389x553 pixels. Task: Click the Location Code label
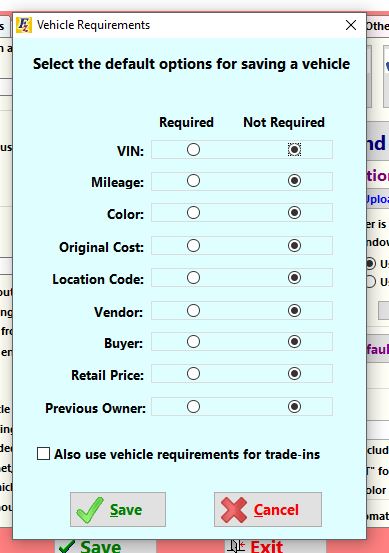tap(98, 279)
